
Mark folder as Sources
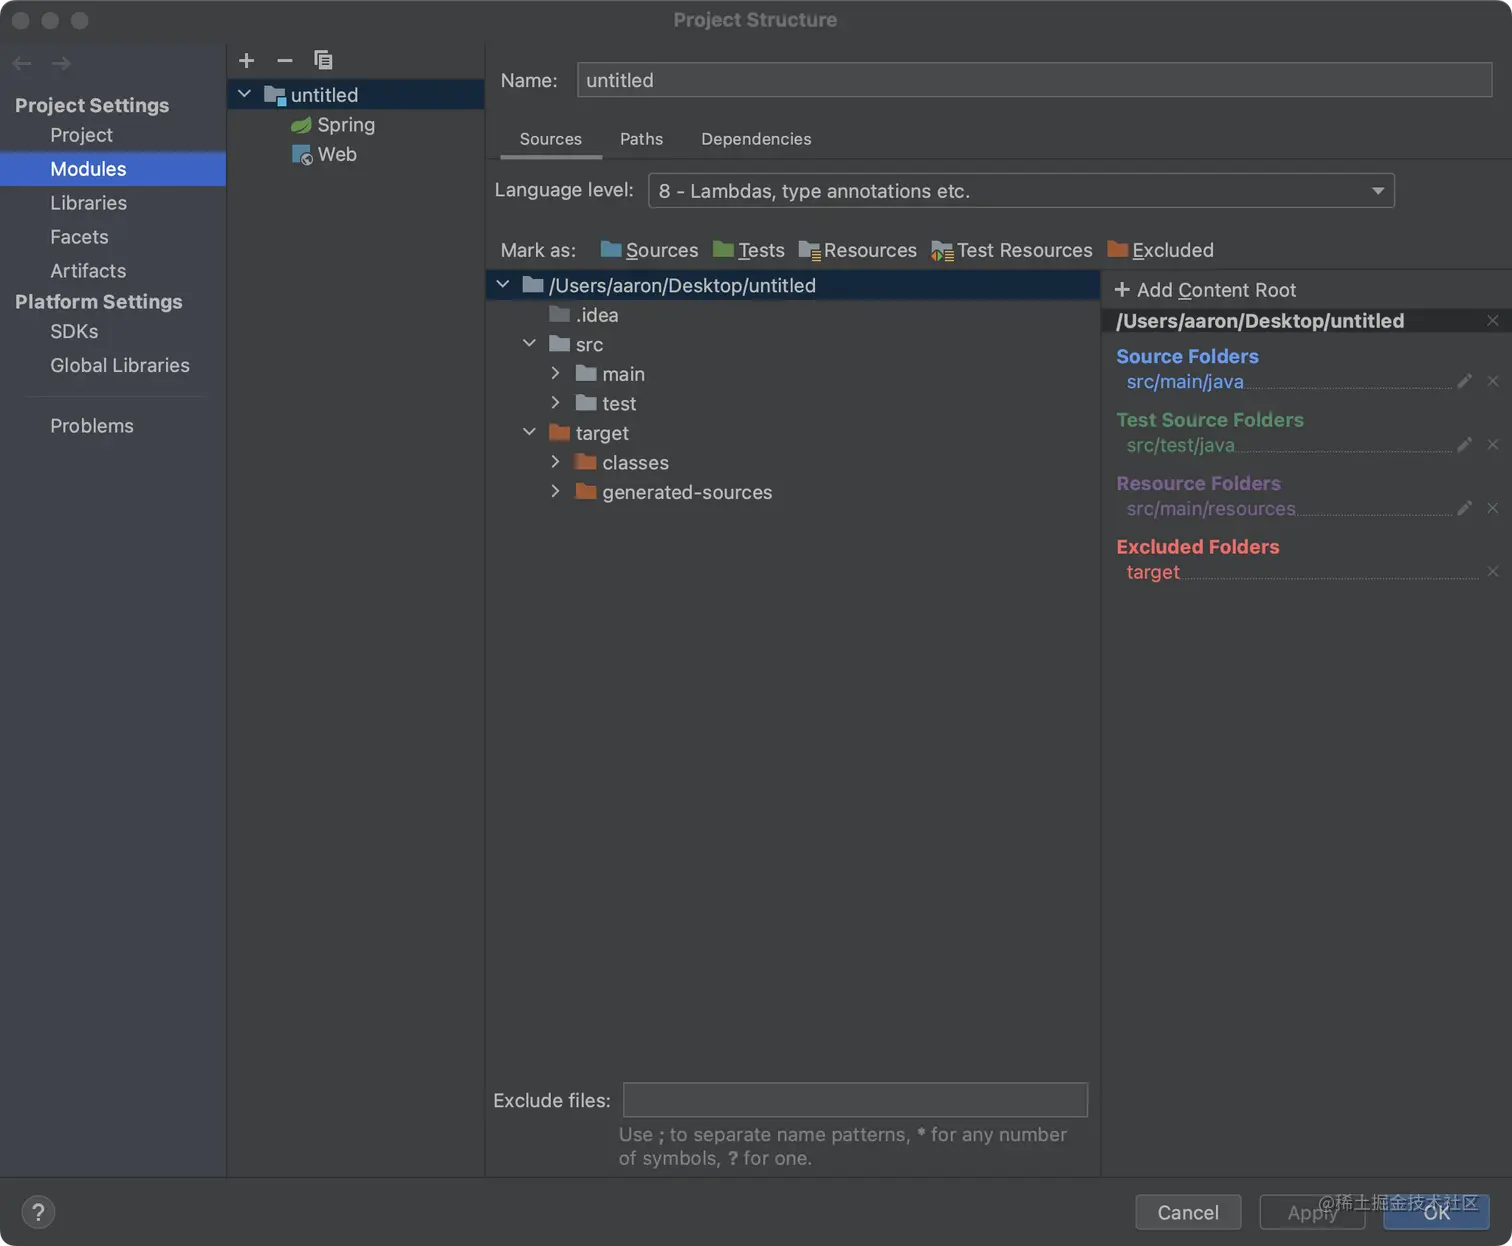coord(649,250)
